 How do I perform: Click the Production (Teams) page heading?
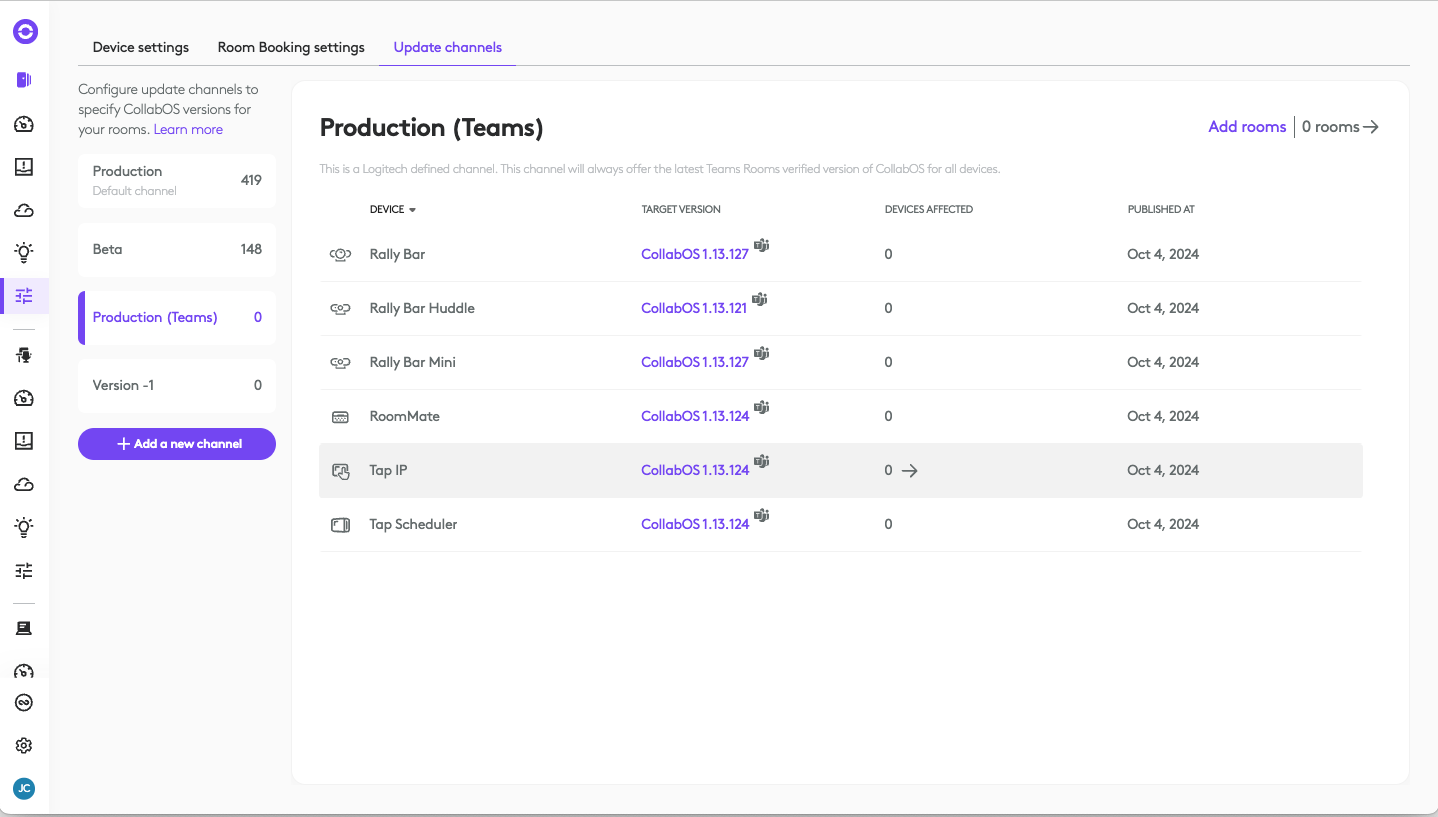[431, 128]
